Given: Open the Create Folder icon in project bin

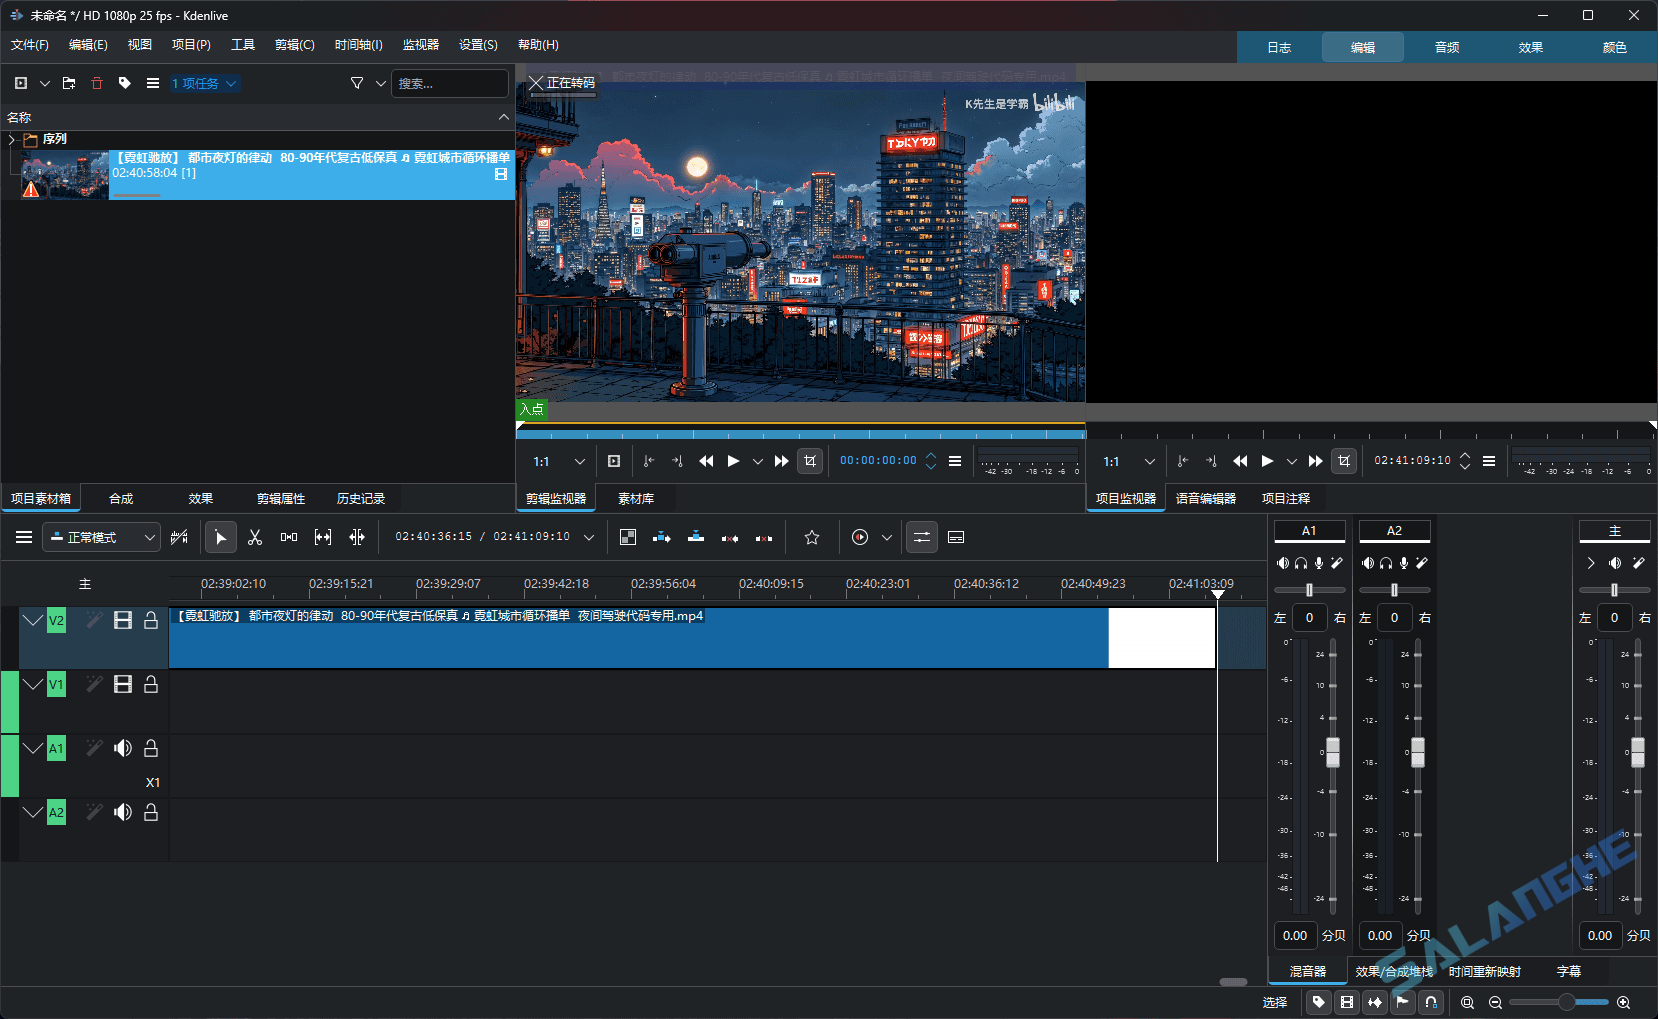Looking at the screenshot, I should (x=68, y=83).
